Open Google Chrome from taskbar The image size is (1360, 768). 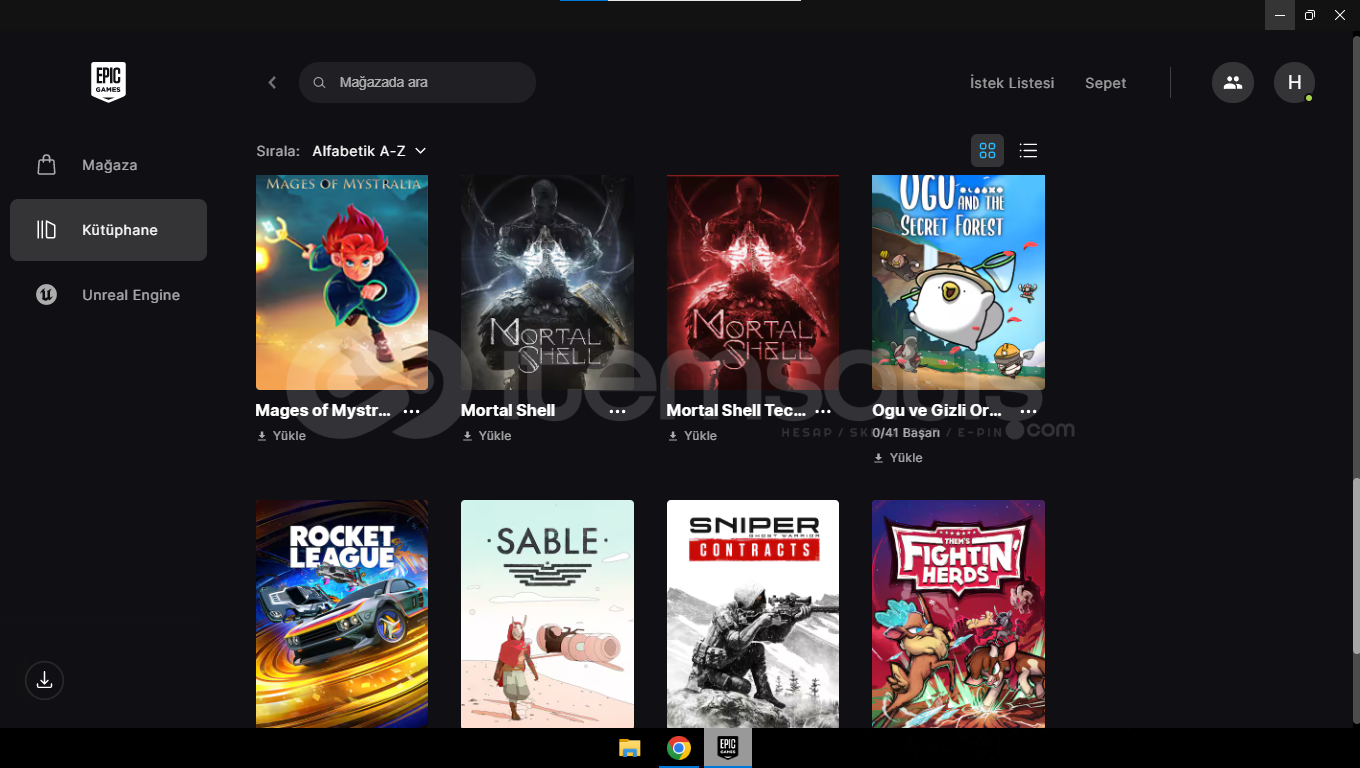pos(679,748)
